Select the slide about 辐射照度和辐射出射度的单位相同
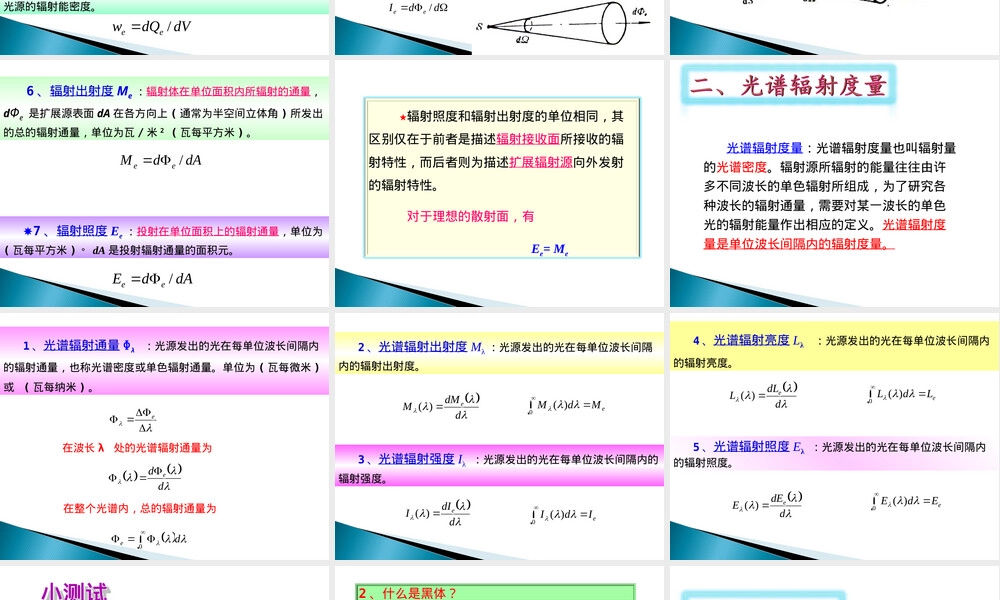The image size is (1000, 600). click(499, 184)
